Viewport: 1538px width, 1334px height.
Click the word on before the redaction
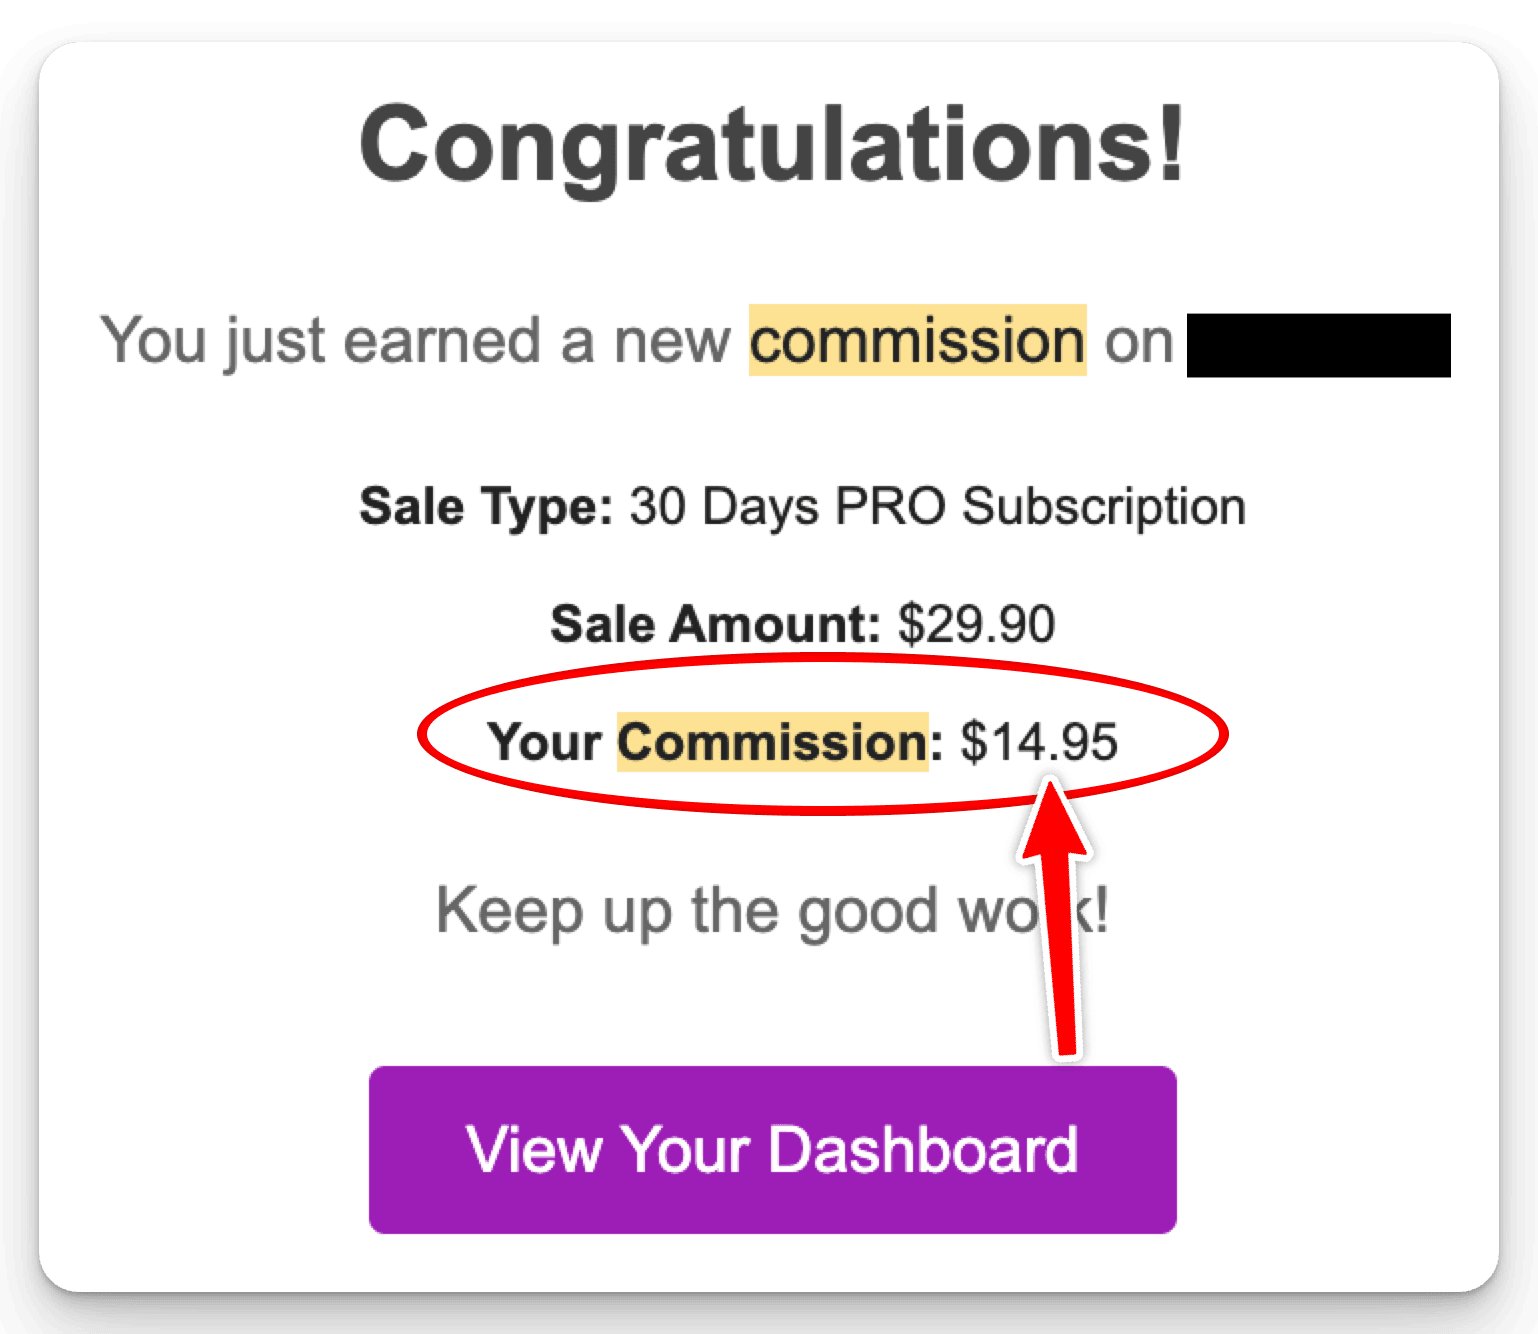1138,341
